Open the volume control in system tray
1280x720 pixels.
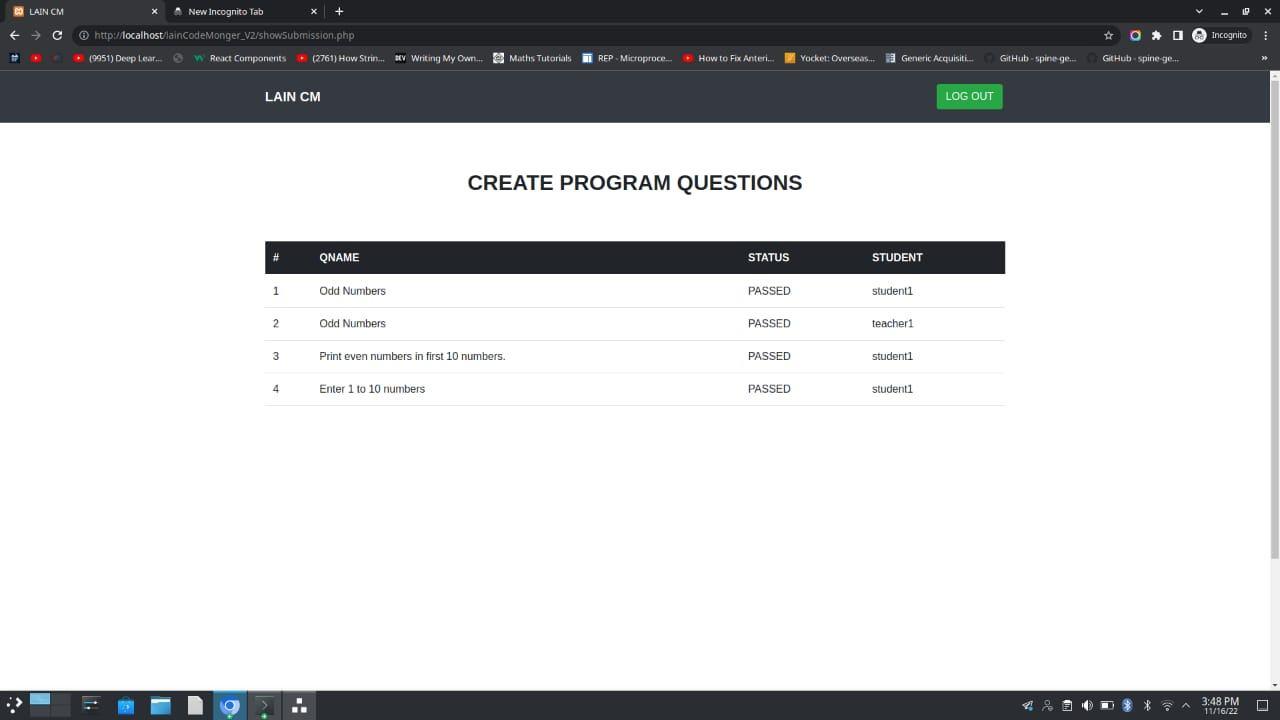click(x=1087, y=706)
